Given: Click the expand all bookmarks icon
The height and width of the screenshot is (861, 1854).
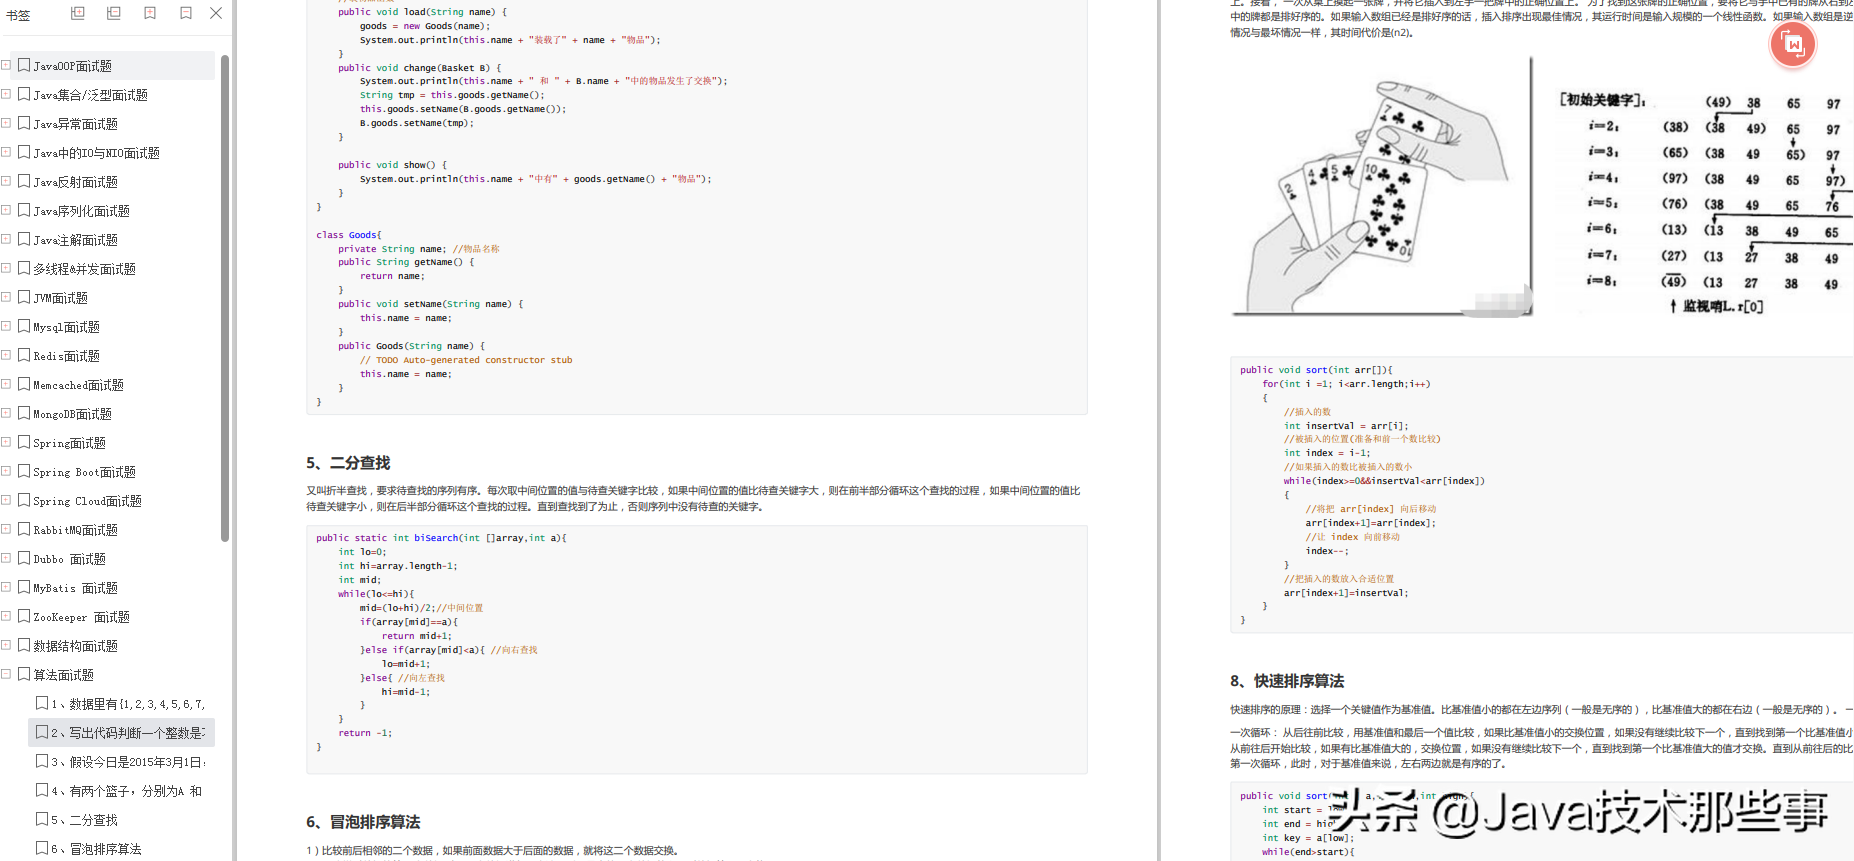Looking at the screenshot, I should (x=77, y=13).
